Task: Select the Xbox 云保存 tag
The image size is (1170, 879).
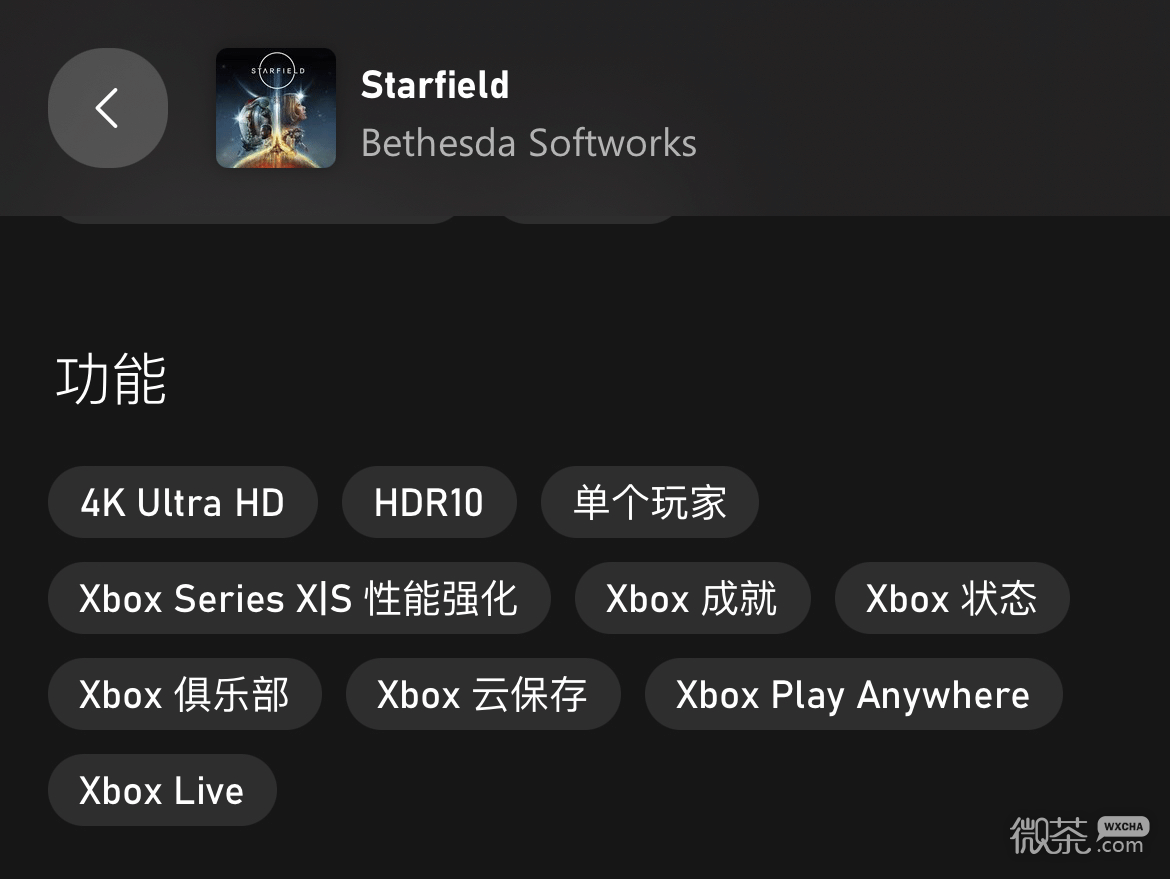Action: coord(483,694)
